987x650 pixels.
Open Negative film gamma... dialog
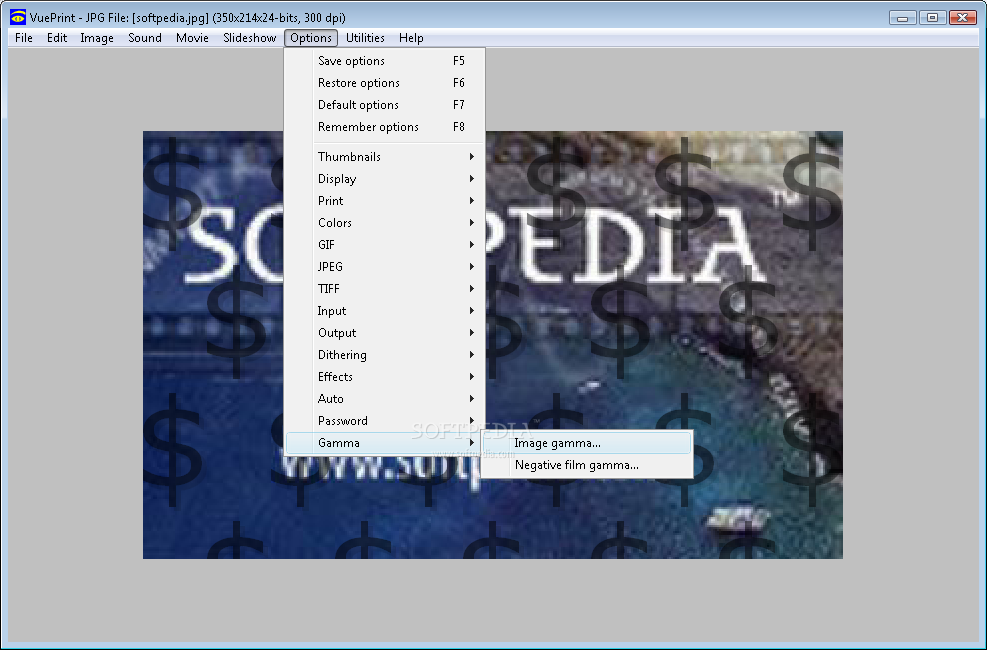587,465
